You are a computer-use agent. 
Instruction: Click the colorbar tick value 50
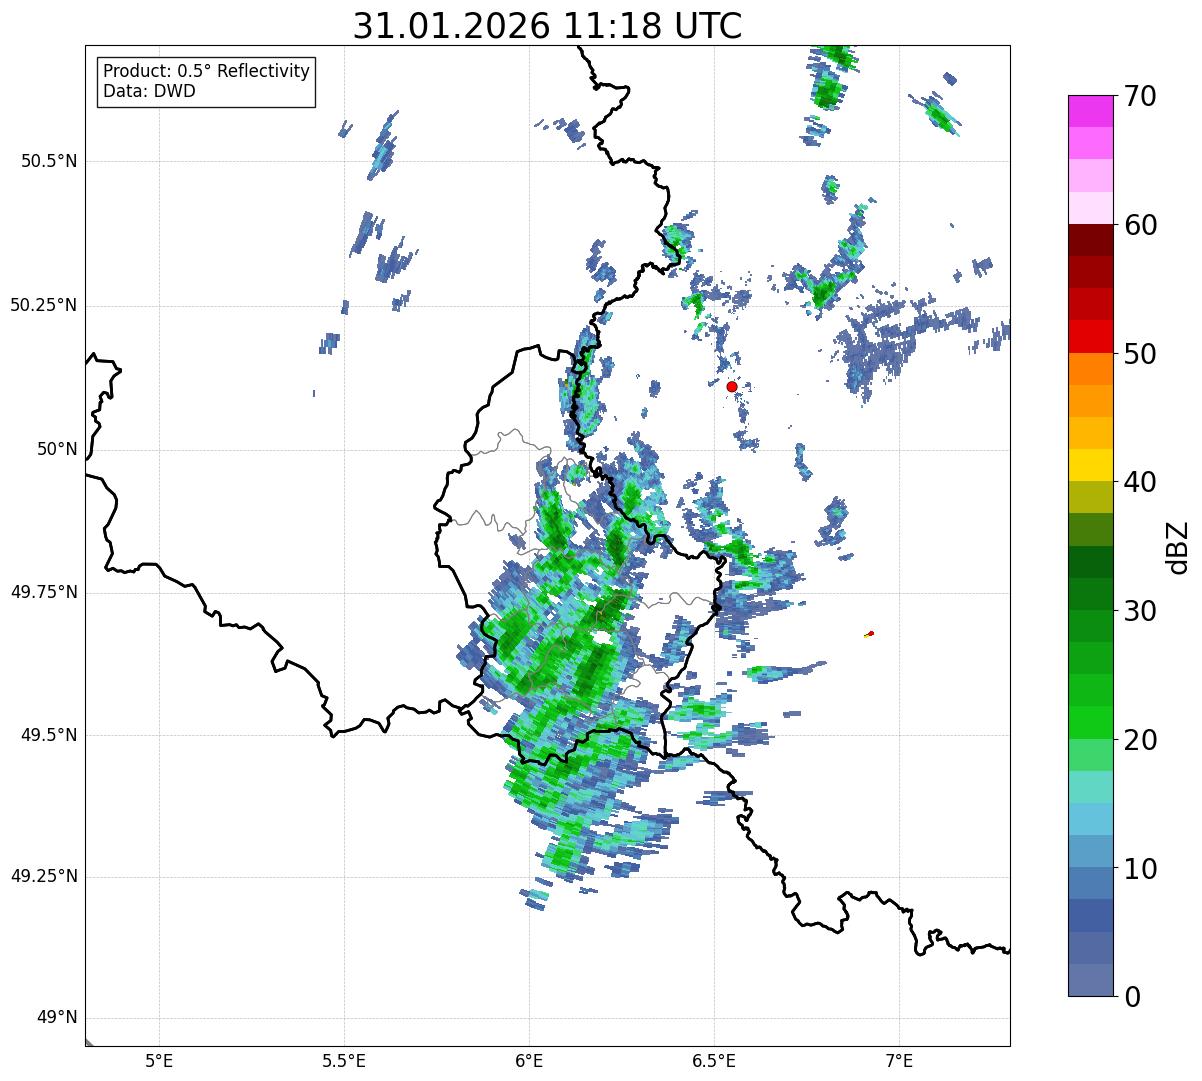[x=1140, y=354]
